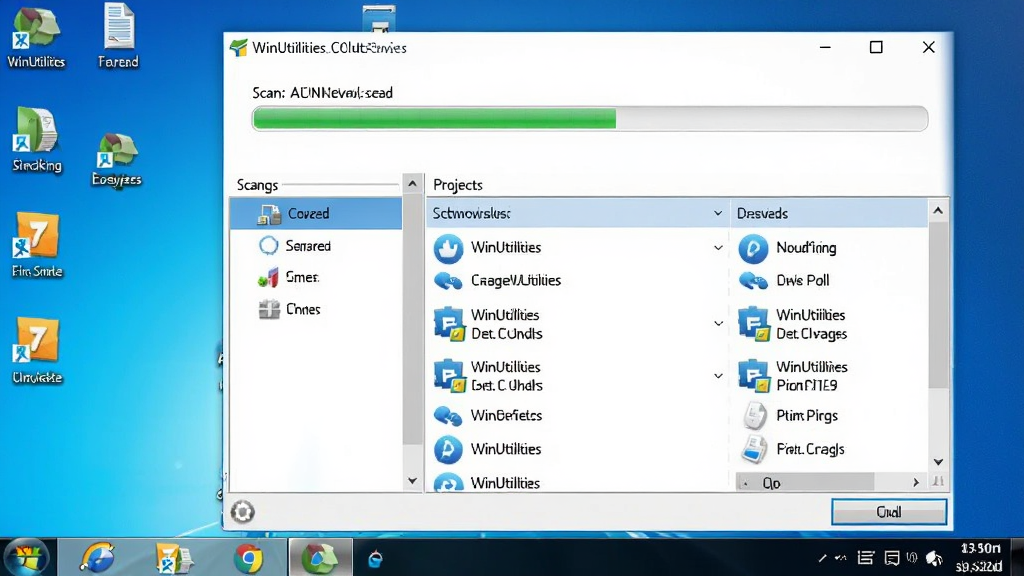Click the Coved item icon in Scangs list
1024x576 pixels.
(268, 214)
